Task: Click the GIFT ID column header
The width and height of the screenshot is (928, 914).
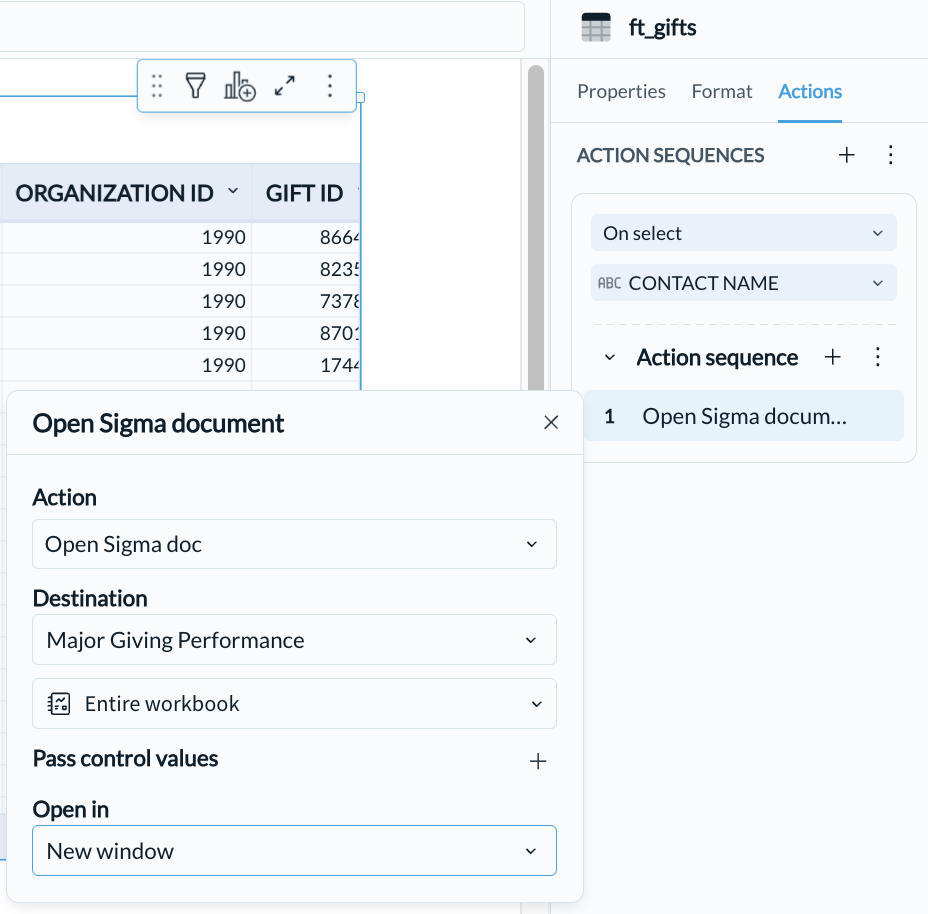Action: click(x=306, y=193)
